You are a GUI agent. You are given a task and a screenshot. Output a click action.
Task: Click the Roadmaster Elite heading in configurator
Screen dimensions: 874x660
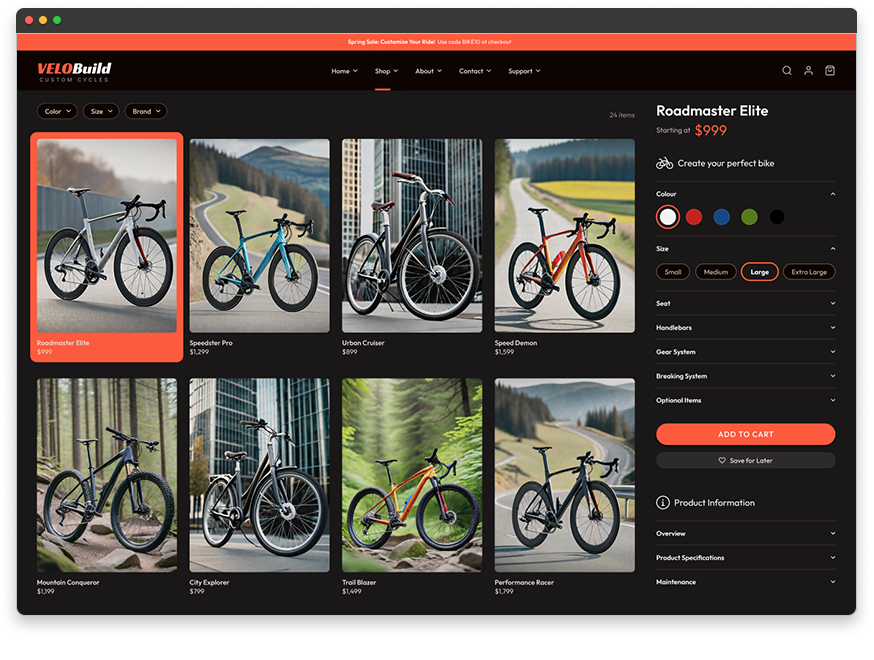point(712,111)
